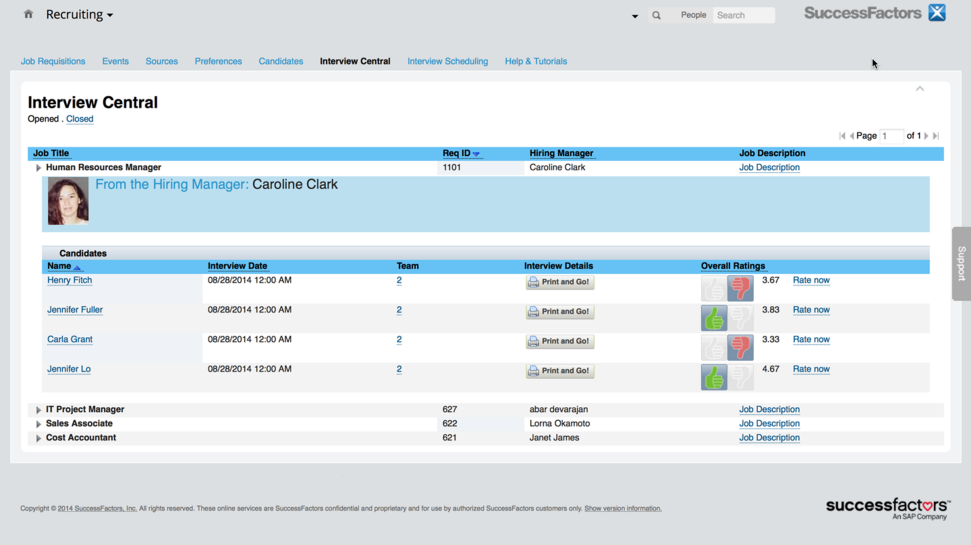
Task: Go to next page arrow
Action: [x=926, y=136]
